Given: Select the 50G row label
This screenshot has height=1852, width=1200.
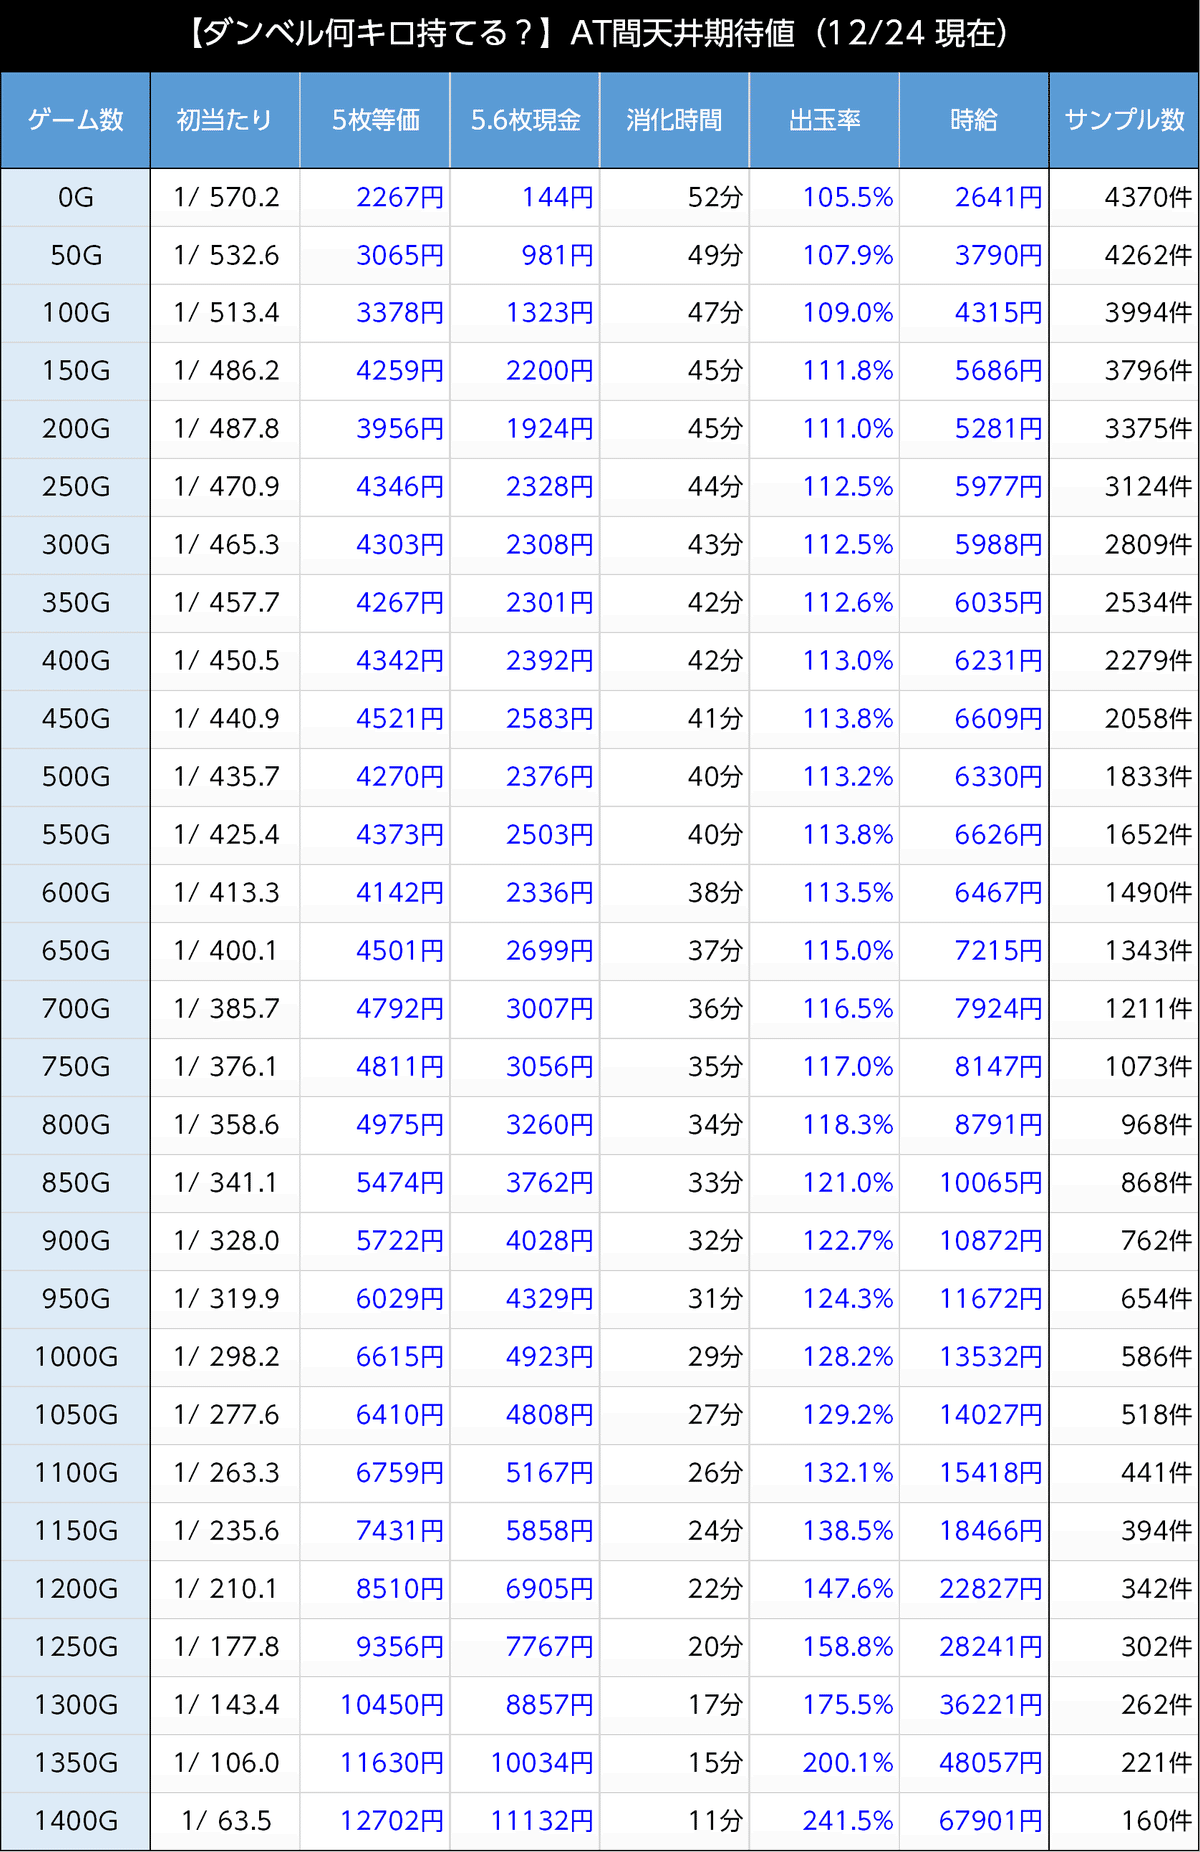Looking at the screenshot, I should pos(76,256).
